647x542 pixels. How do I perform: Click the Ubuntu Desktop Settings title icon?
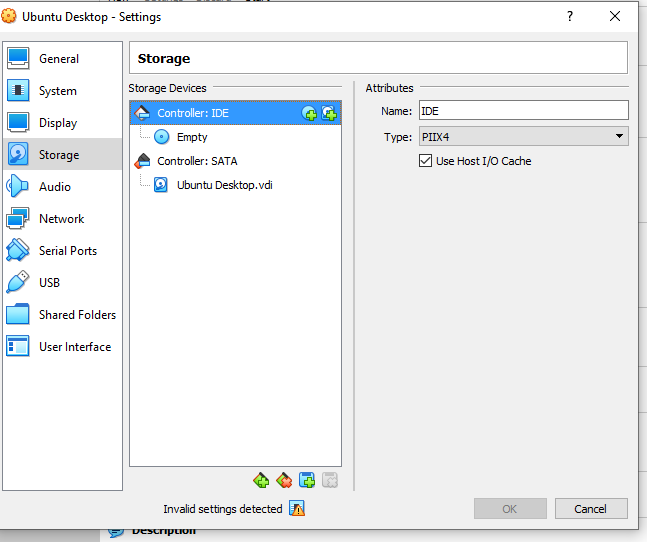[x=9, y=16]
